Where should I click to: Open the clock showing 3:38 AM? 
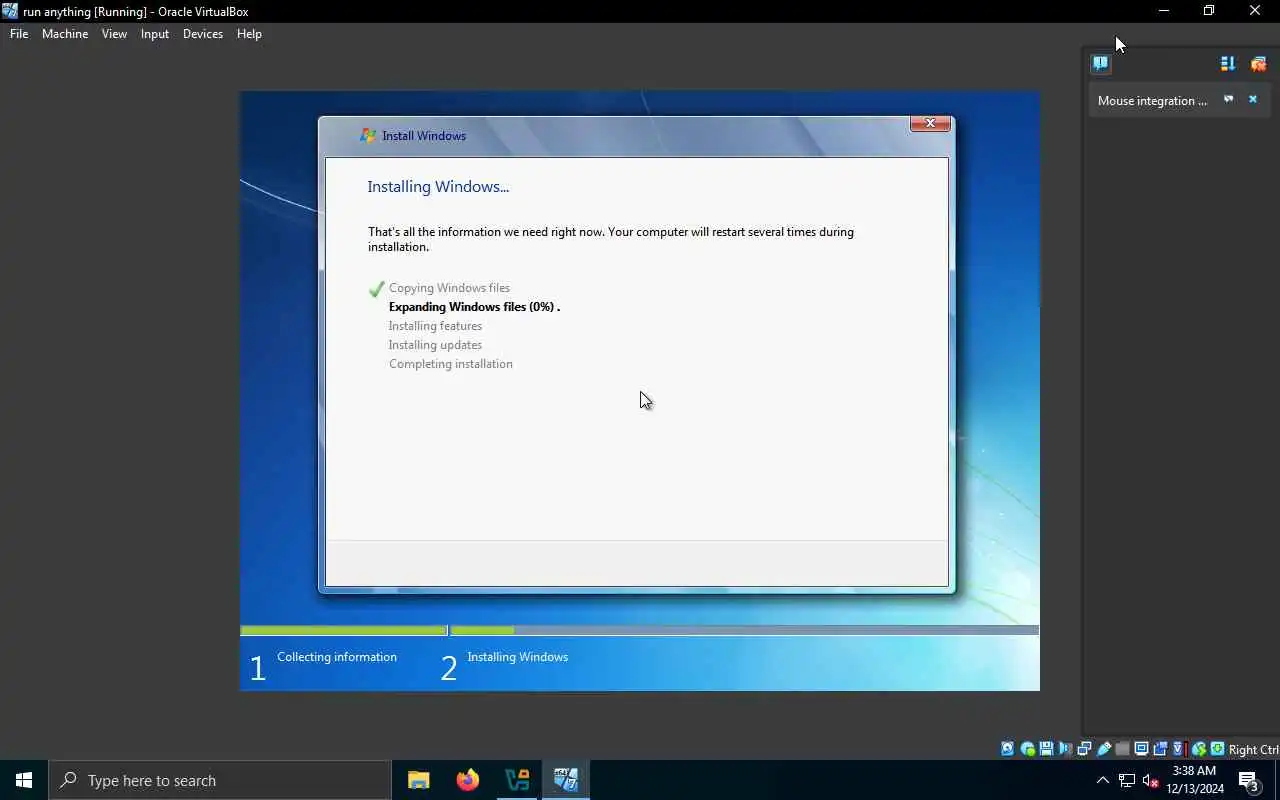click(x=1195, y=780)
